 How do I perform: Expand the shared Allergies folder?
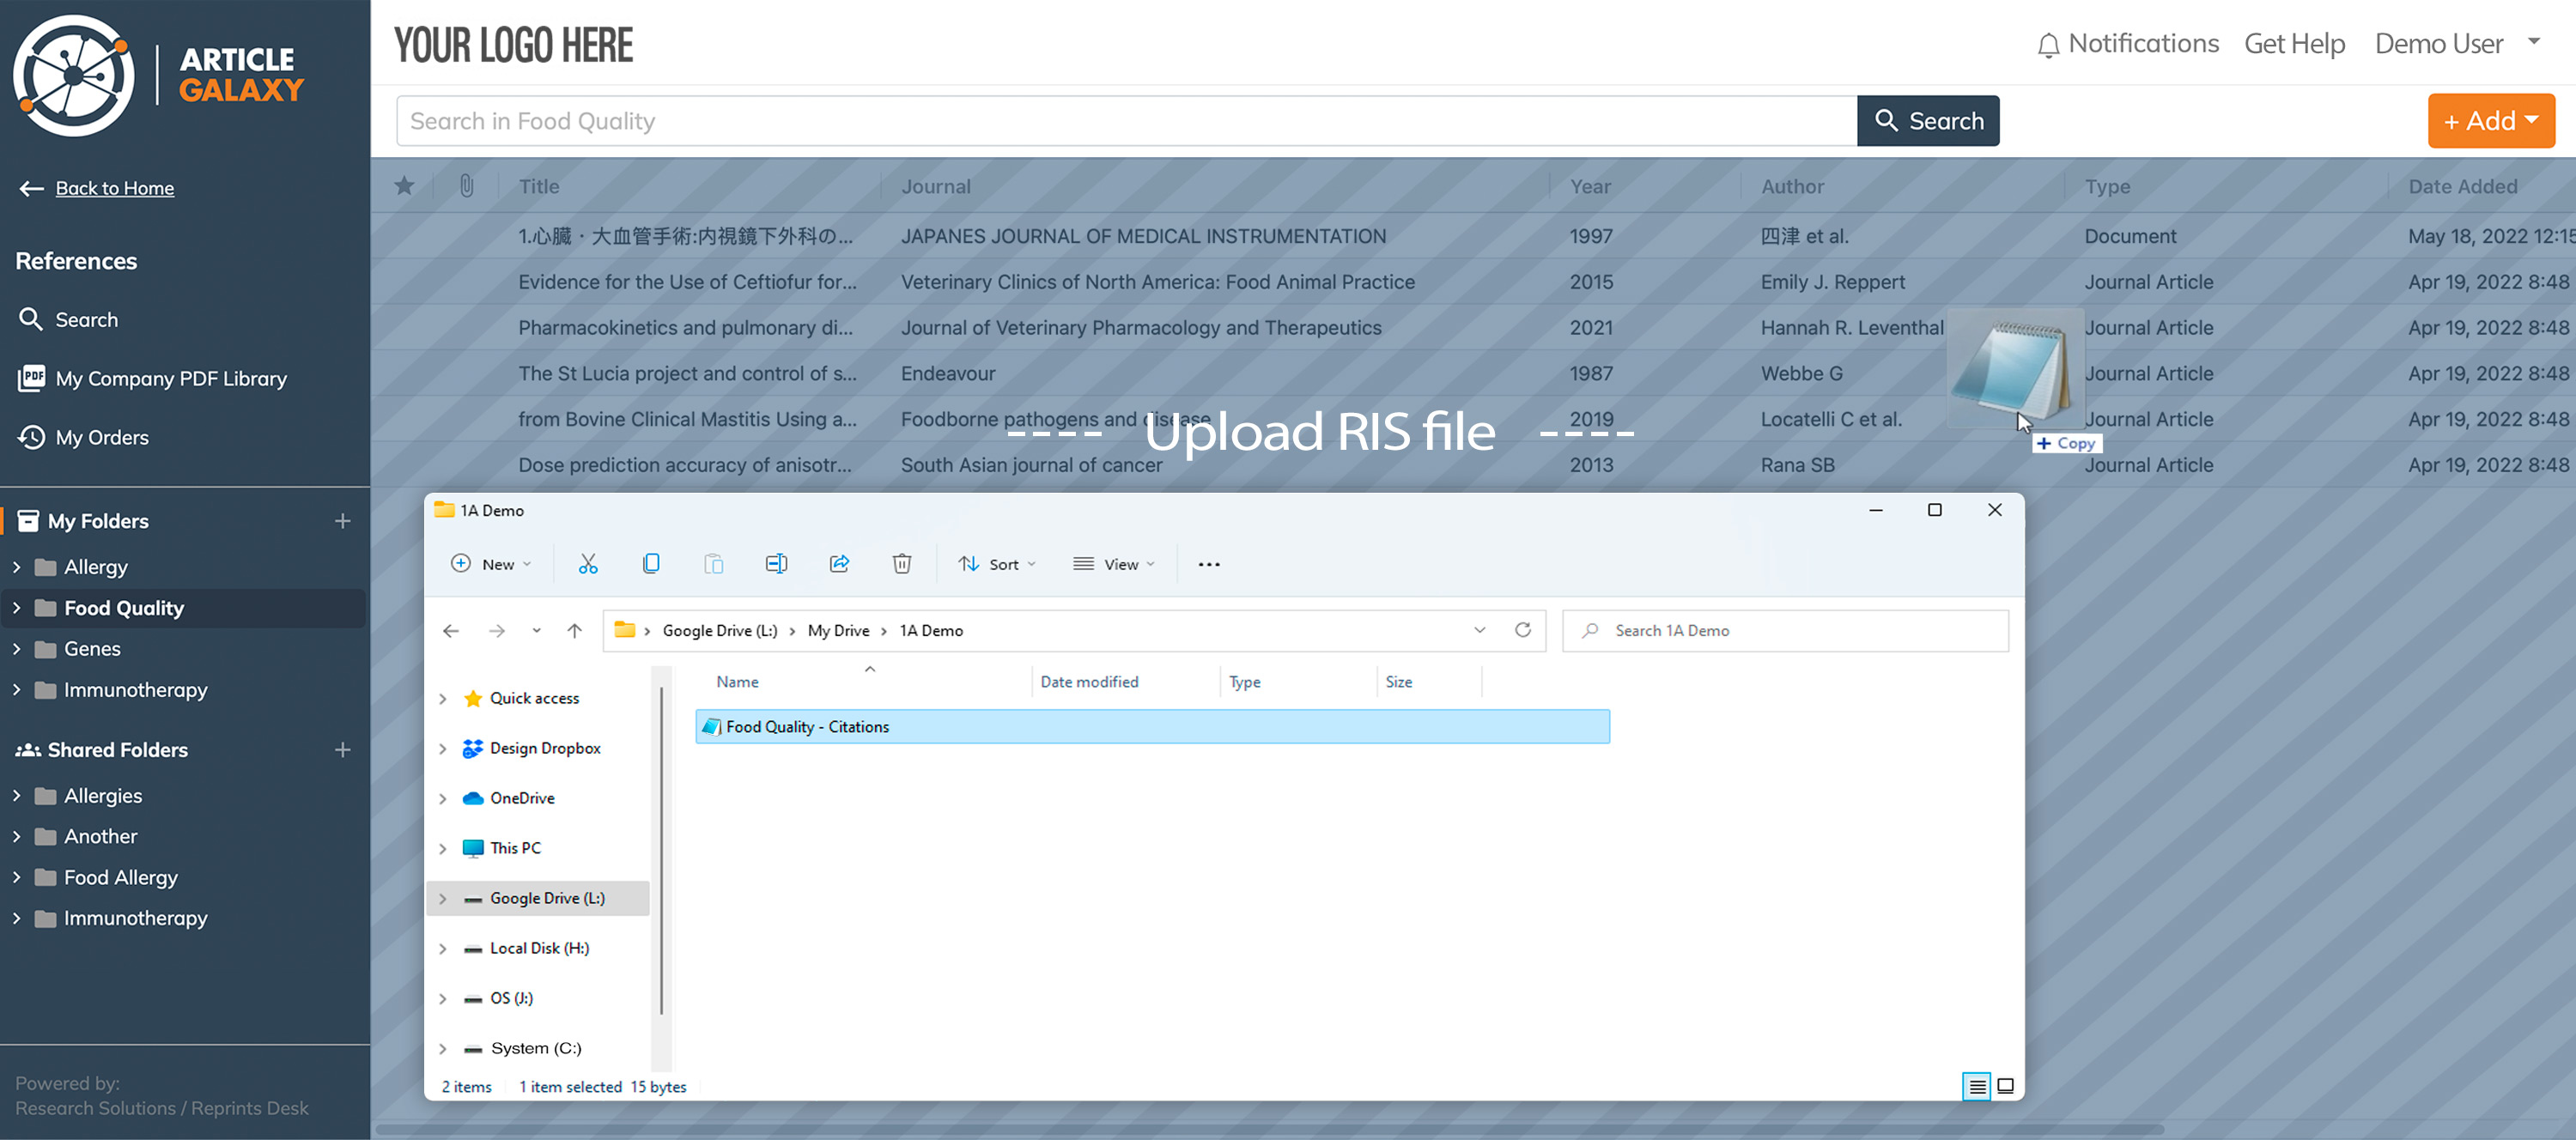(x=17, y=796)
